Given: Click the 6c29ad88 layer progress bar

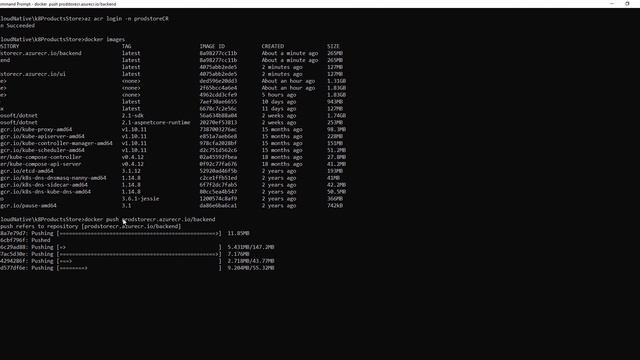Looking at the screenshot, I should pos(139,247).
